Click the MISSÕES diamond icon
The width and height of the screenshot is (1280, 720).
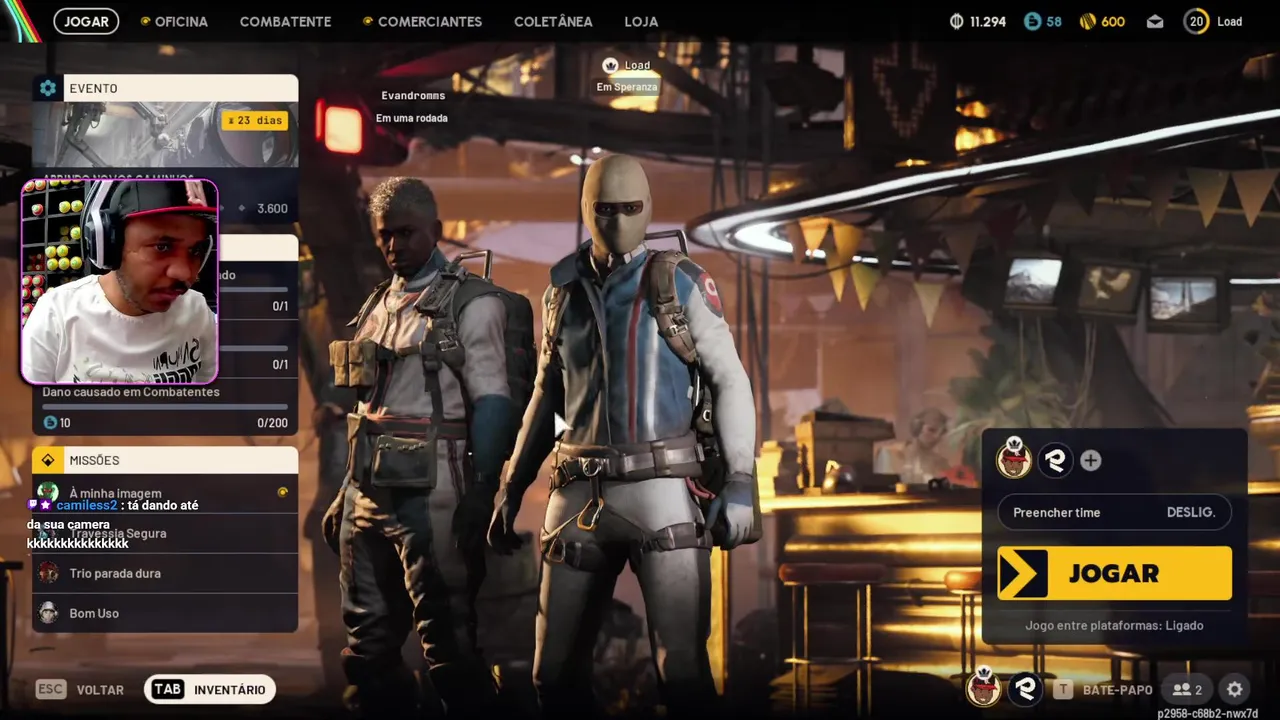[x=48, y=460]
